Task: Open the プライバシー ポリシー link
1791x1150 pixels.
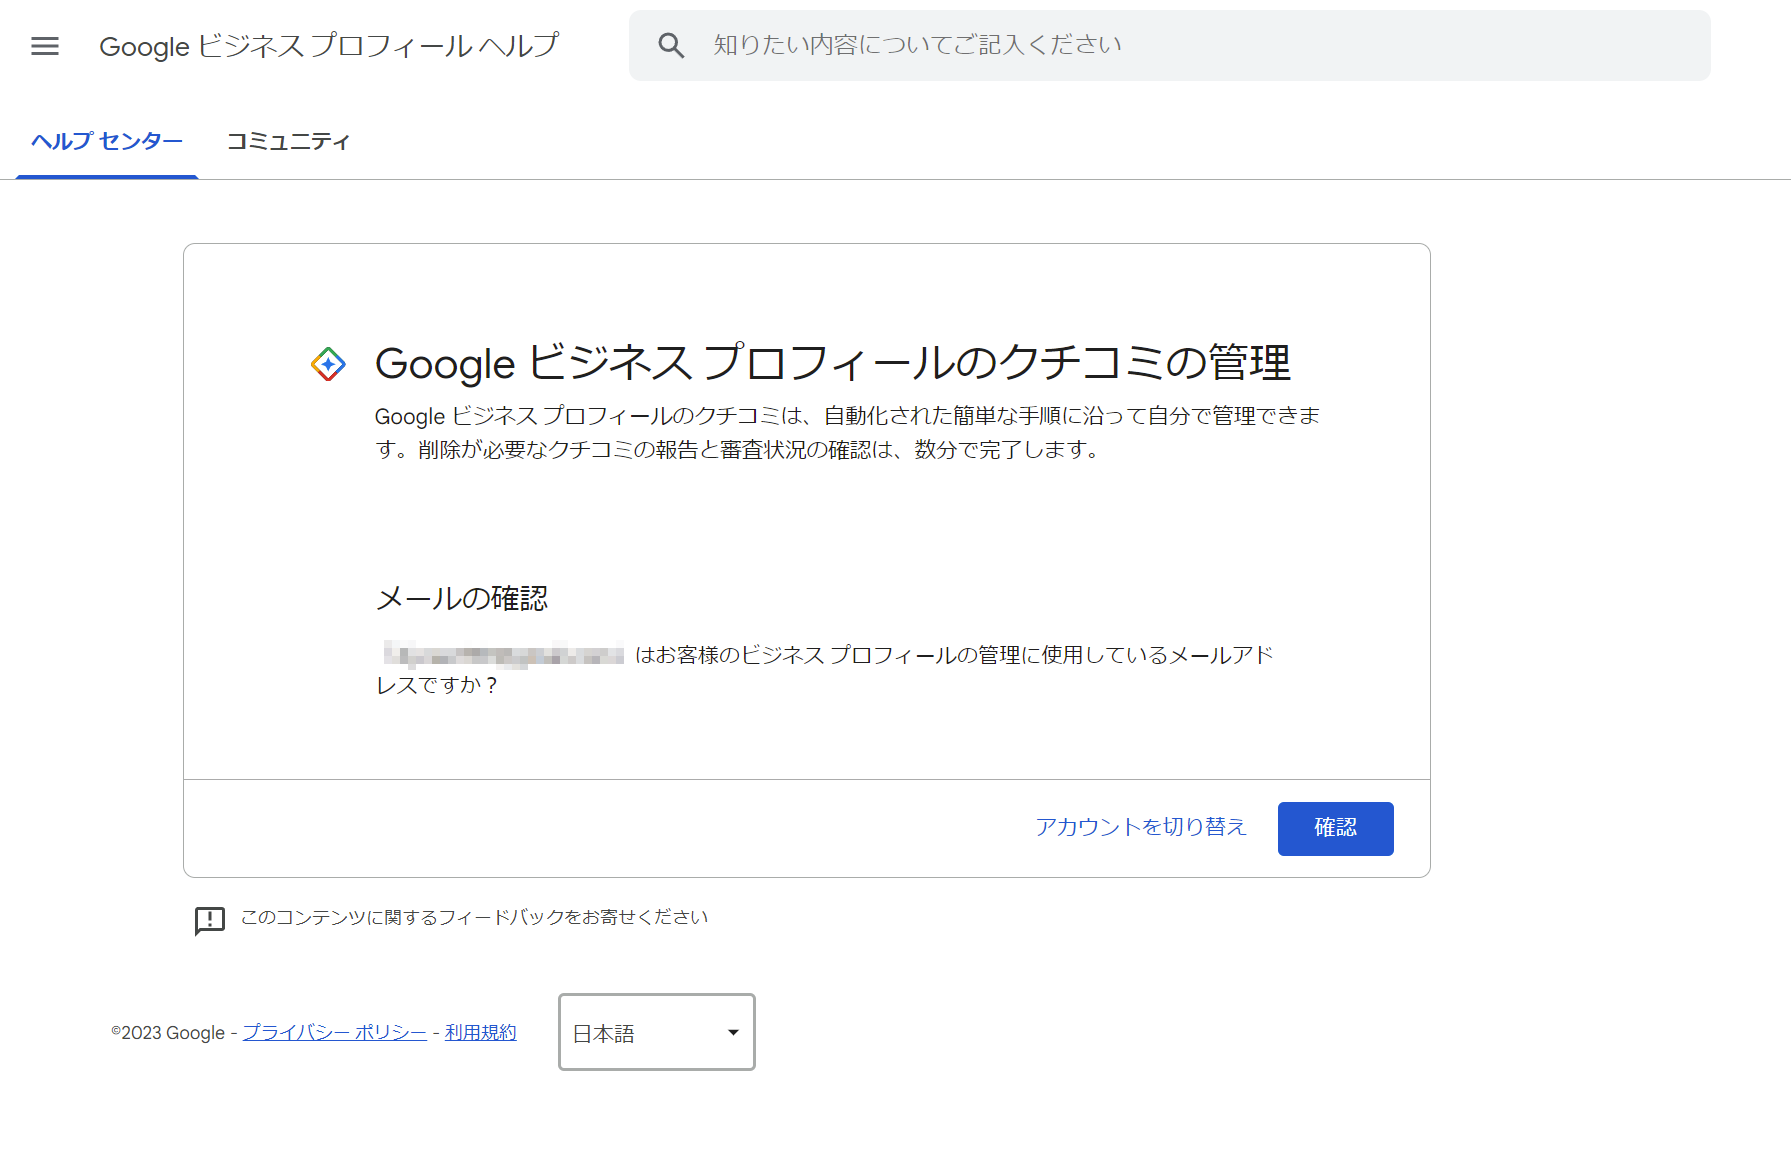Action: coord(334,1033)
